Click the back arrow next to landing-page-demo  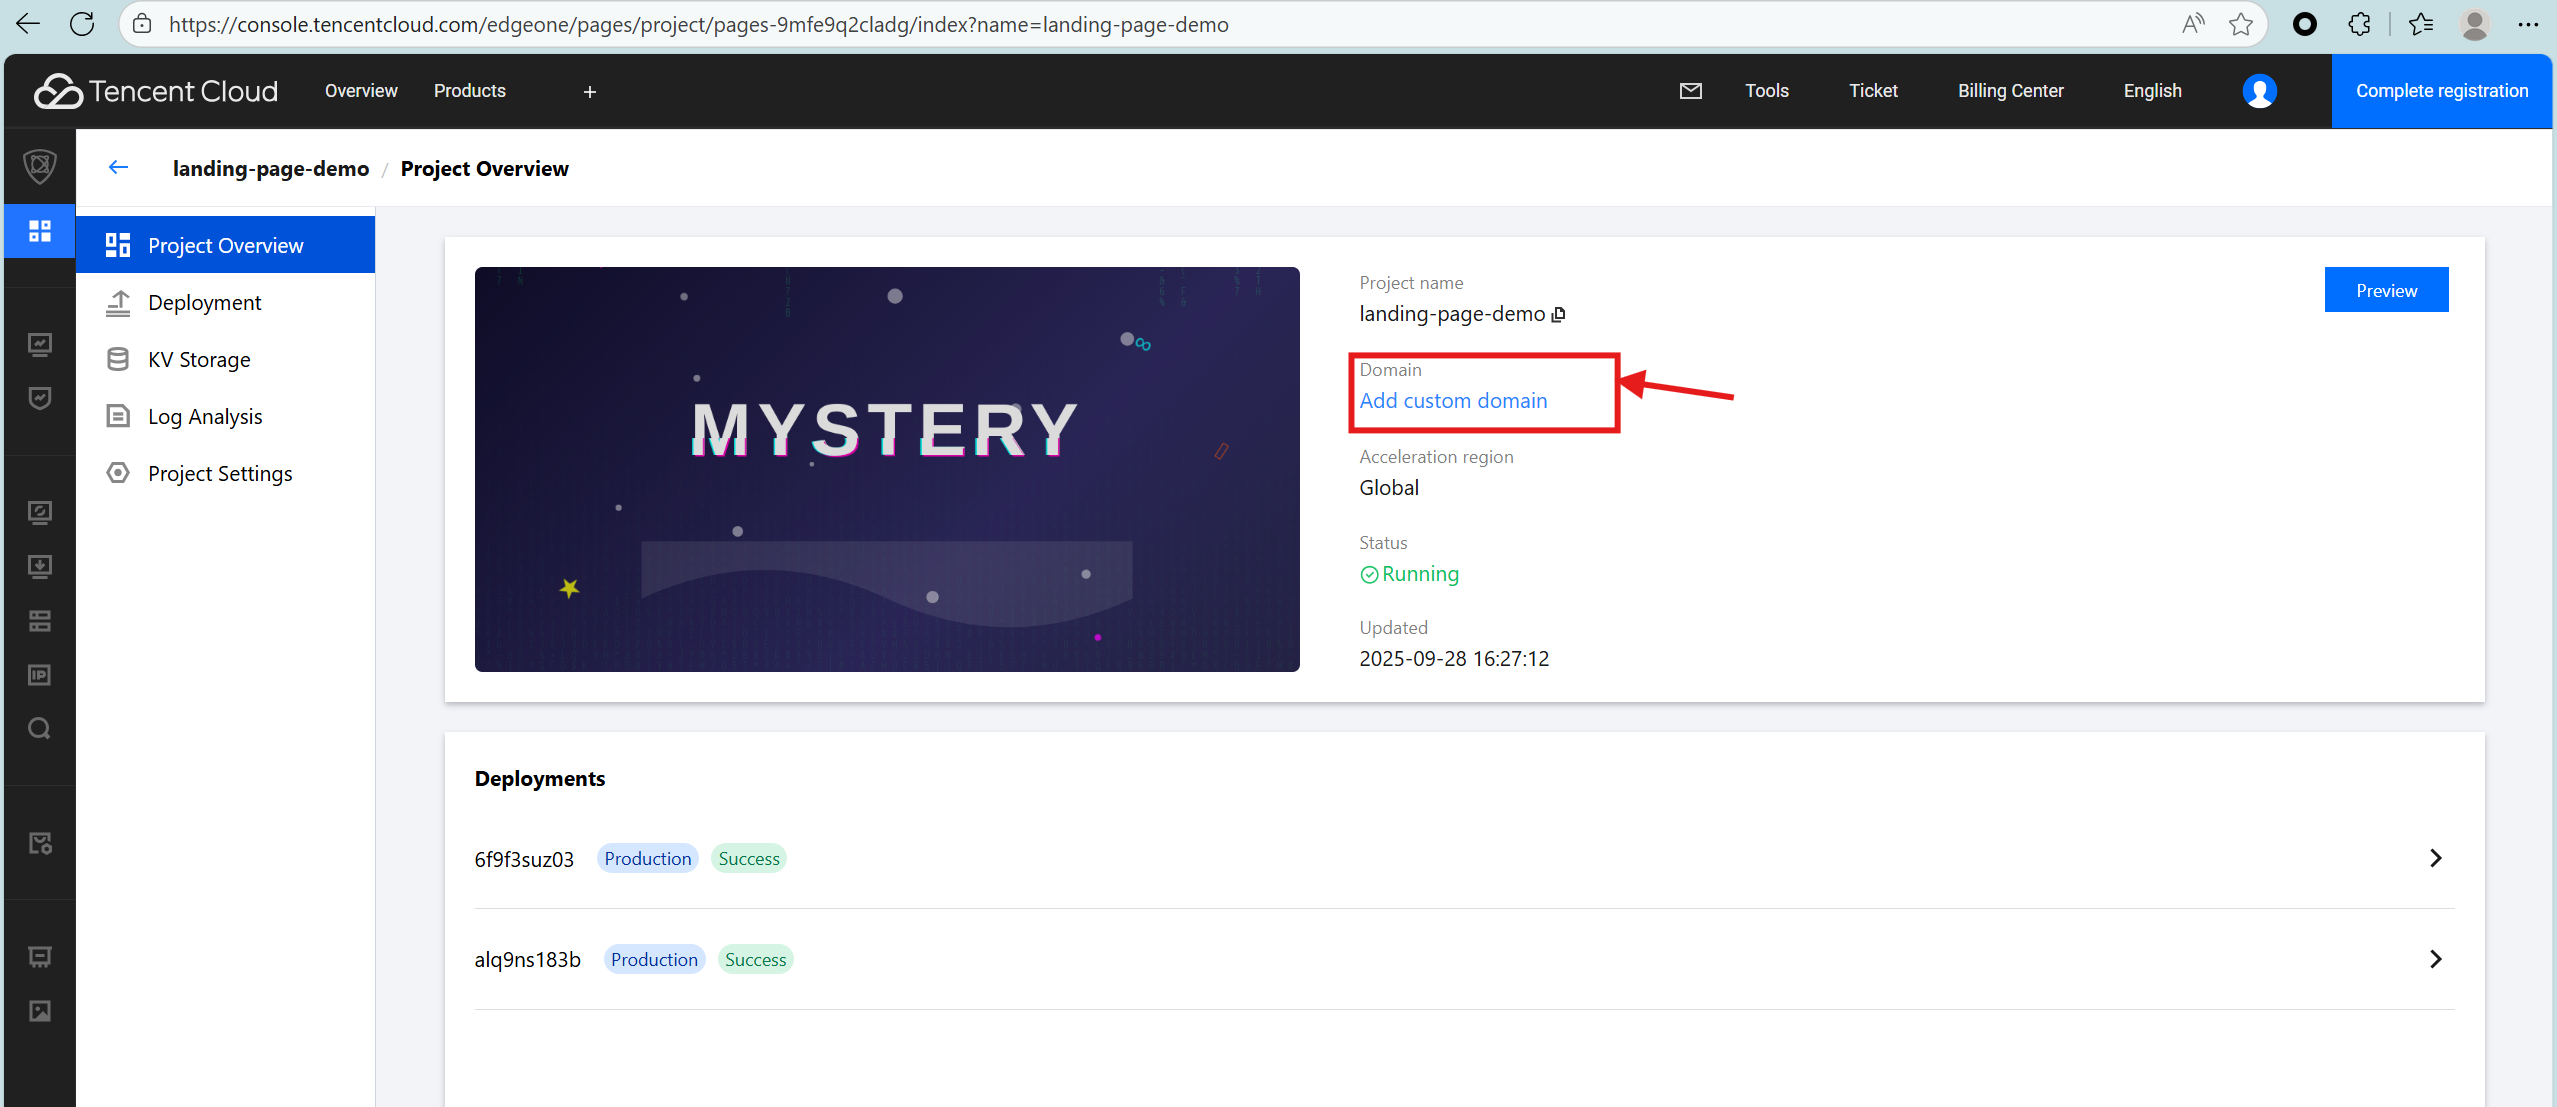[x=119, y=168]
